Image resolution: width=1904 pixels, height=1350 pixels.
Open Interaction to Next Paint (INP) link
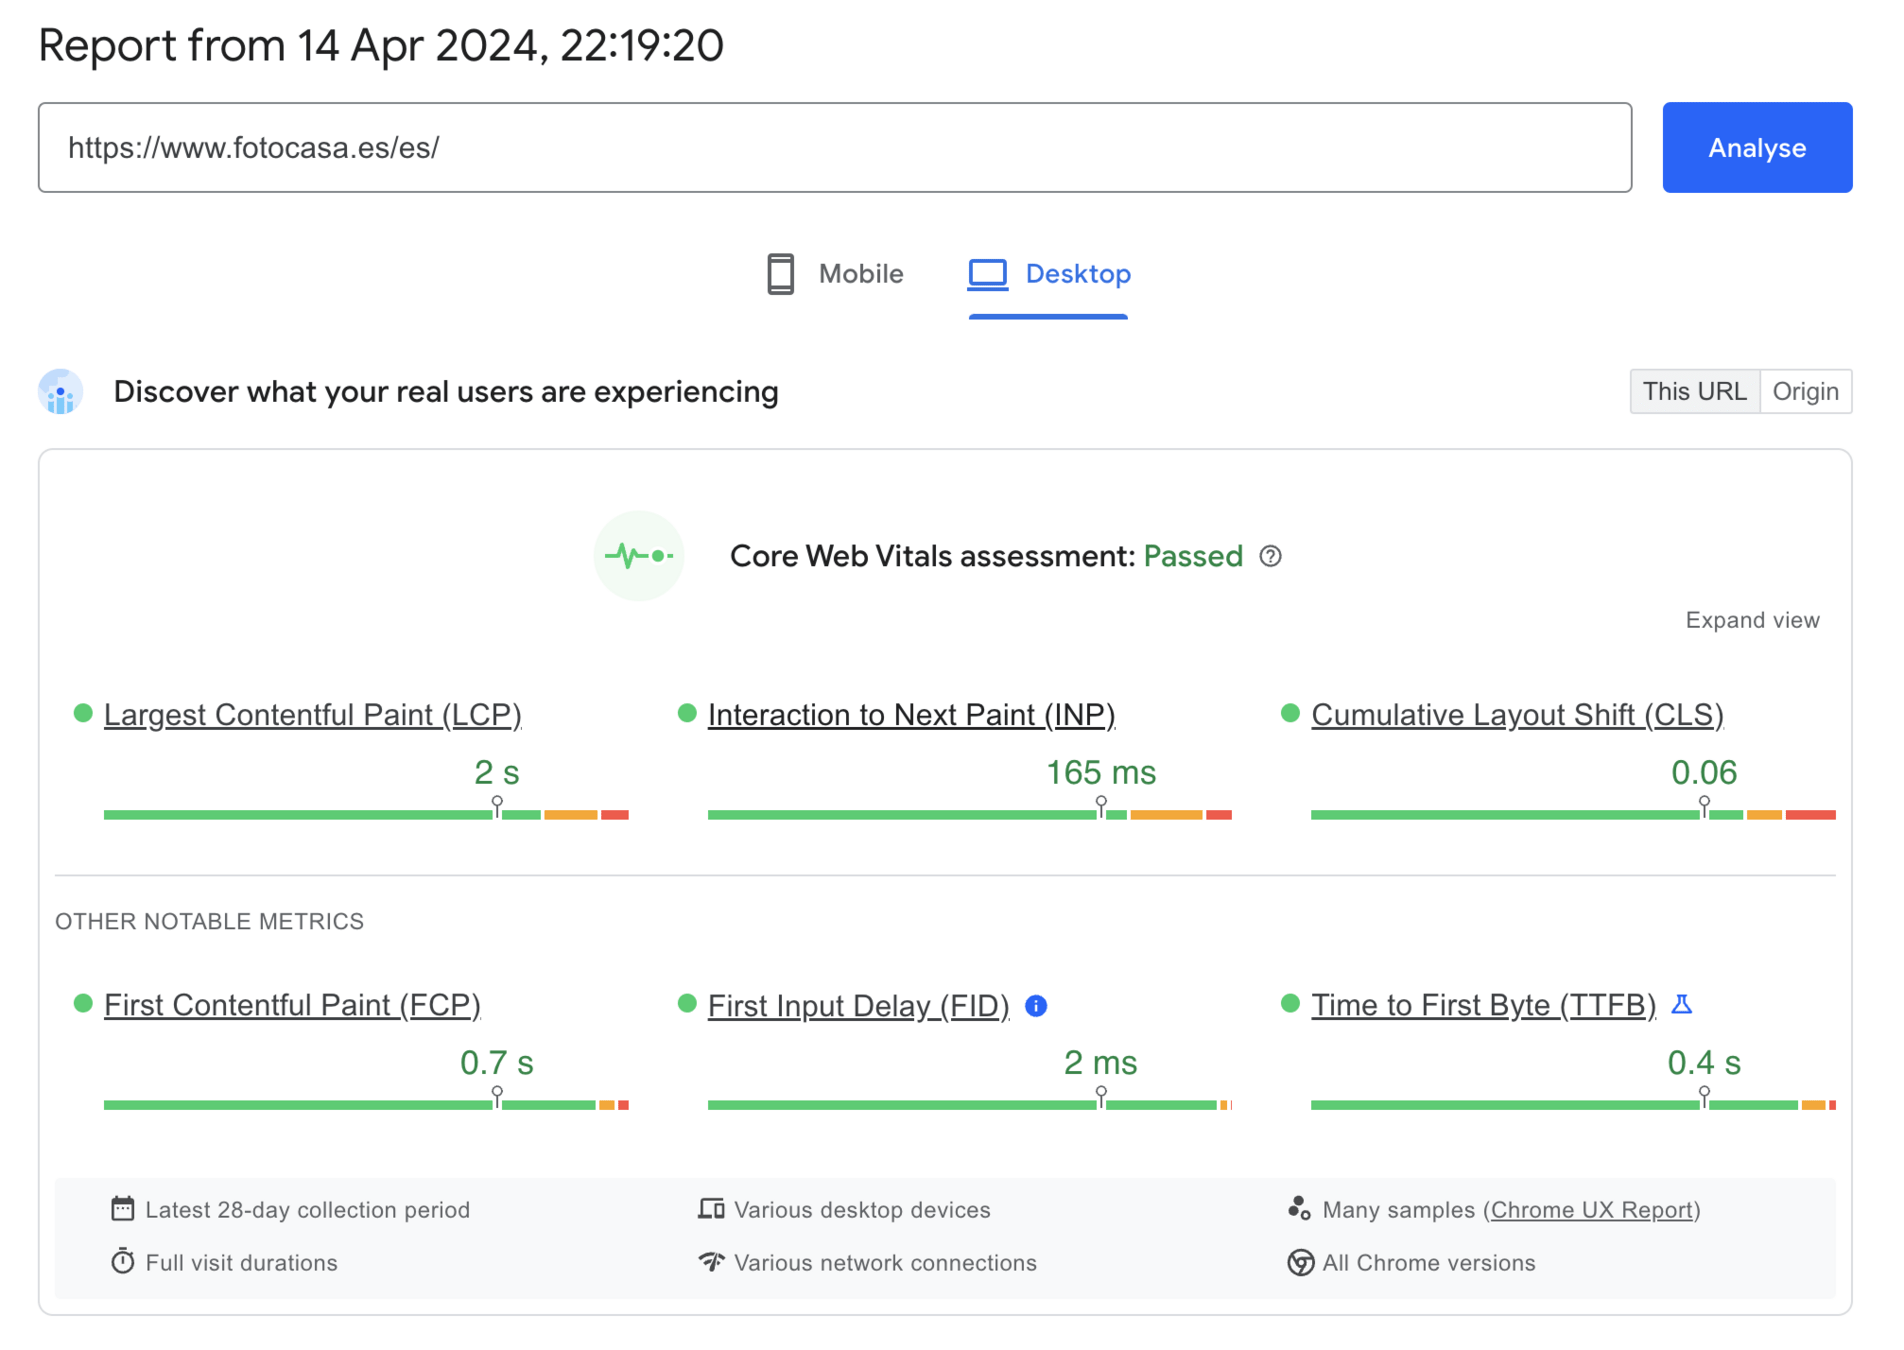coord(911,715)
